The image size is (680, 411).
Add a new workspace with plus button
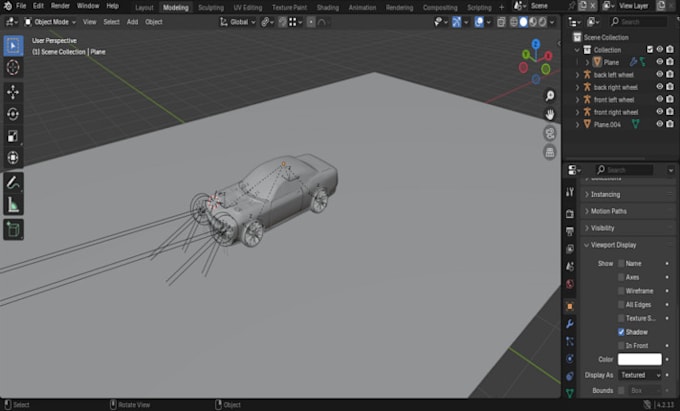click(501, 7)
